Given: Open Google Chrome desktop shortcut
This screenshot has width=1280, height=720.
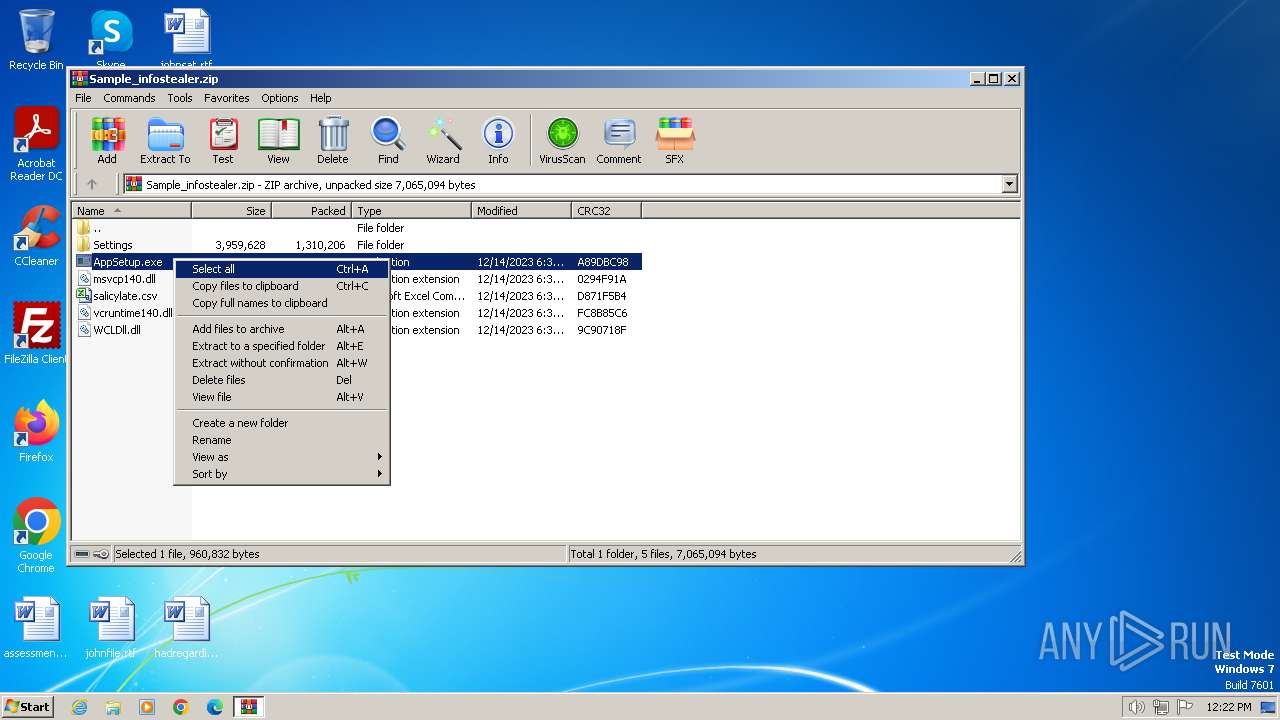Looking at the screenshot, I should tap(36, 536).
